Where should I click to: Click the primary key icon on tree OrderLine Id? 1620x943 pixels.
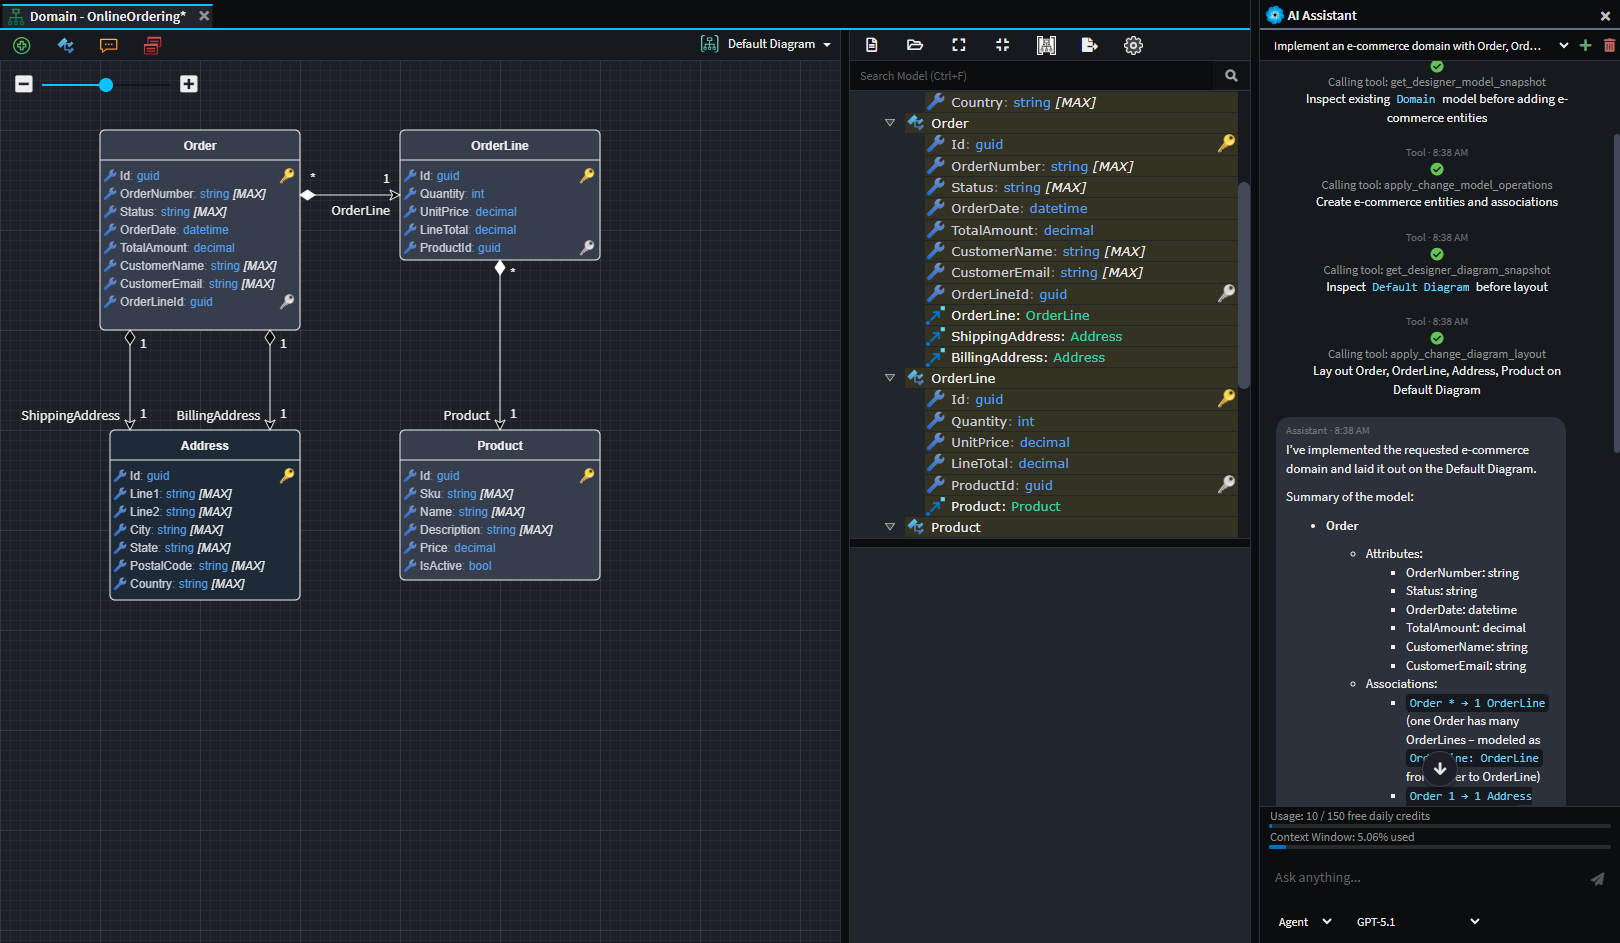pos(1226,398)
